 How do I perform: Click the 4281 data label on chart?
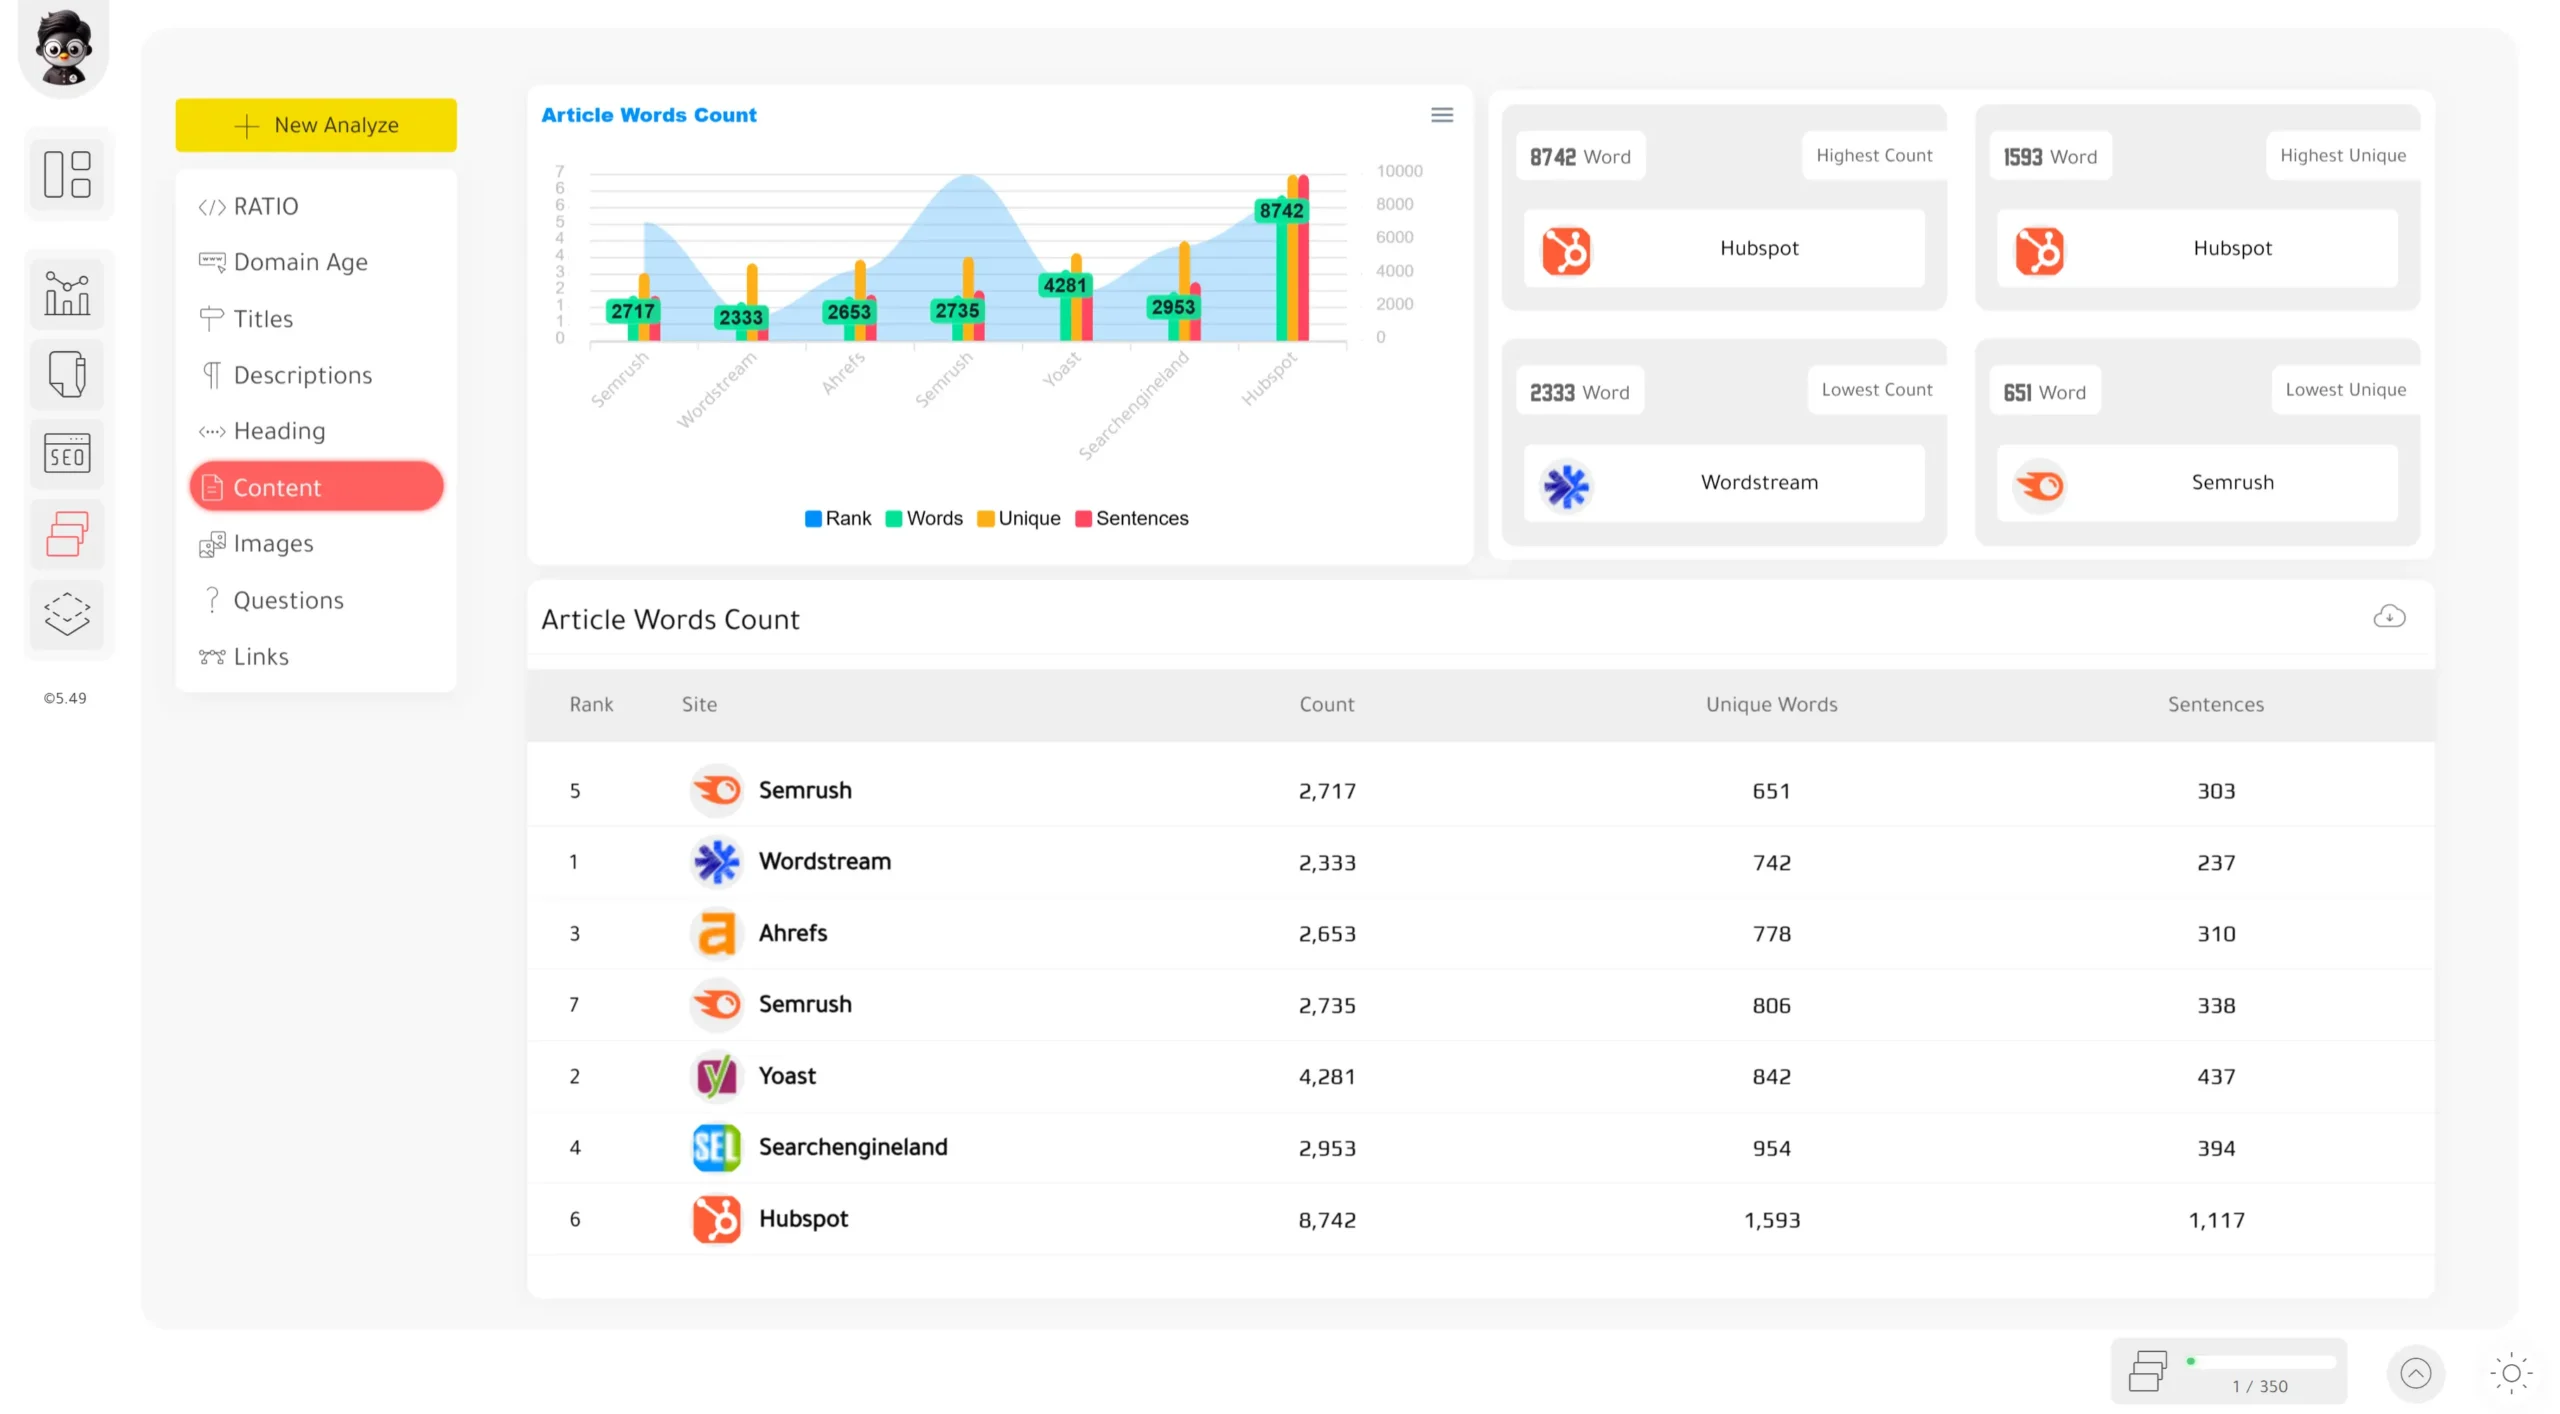(1064, 285)
